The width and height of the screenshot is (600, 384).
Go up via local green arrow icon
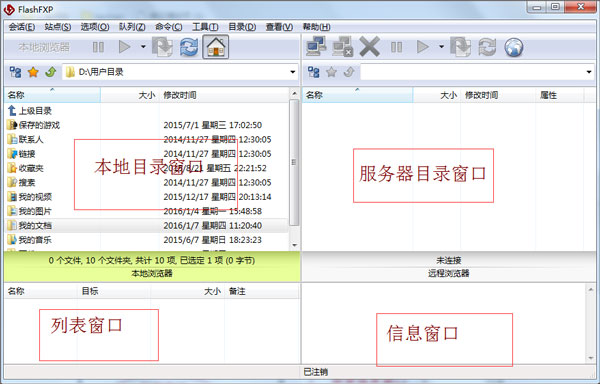pos(51,72)
